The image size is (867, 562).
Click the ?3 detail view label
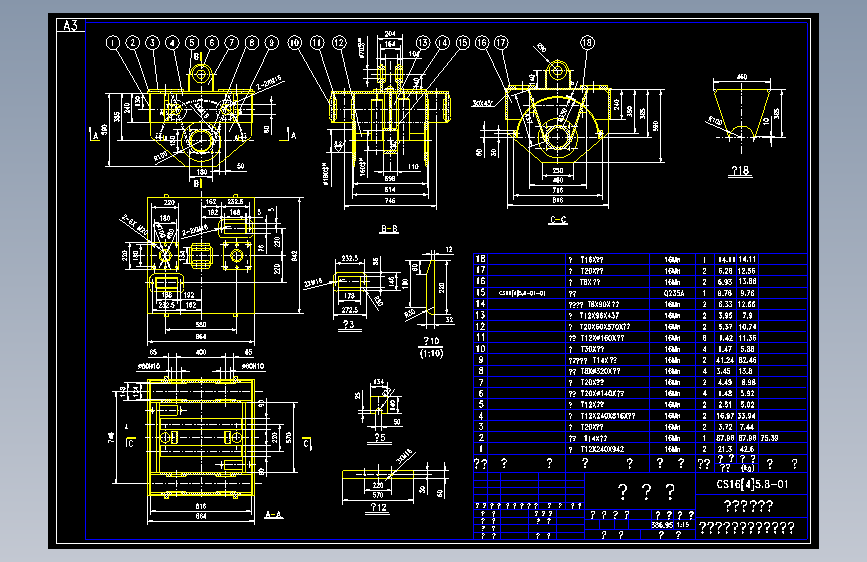(x=348, y=324)
